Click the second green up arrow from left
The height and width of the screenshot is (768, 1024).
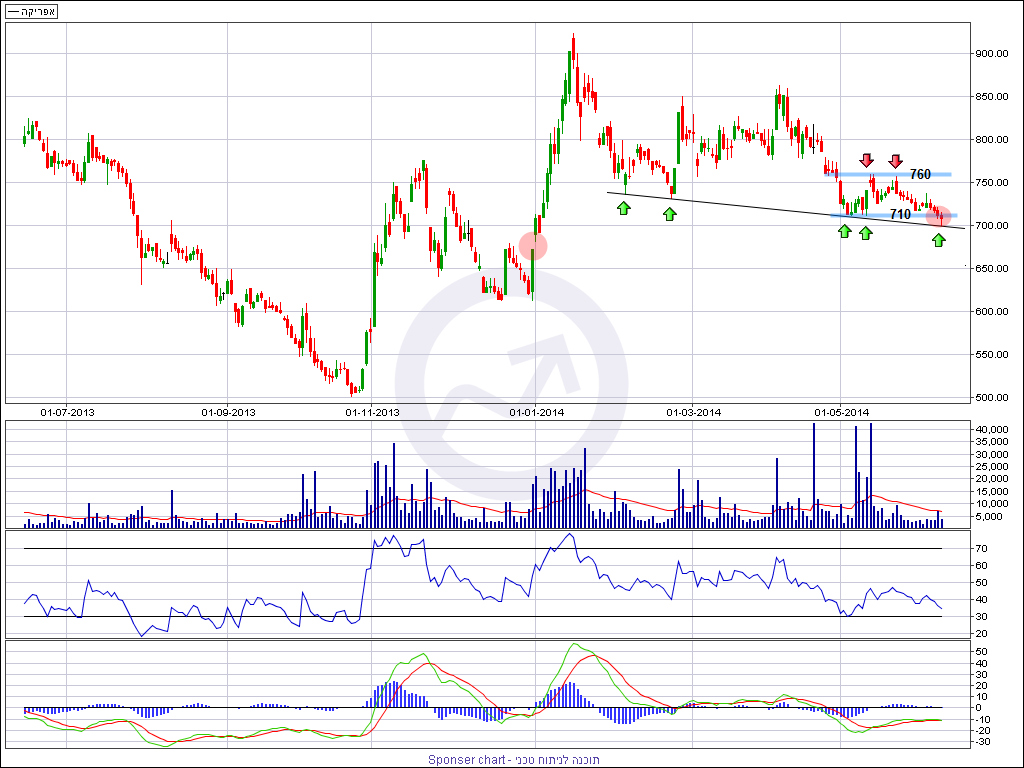(670, 213)
